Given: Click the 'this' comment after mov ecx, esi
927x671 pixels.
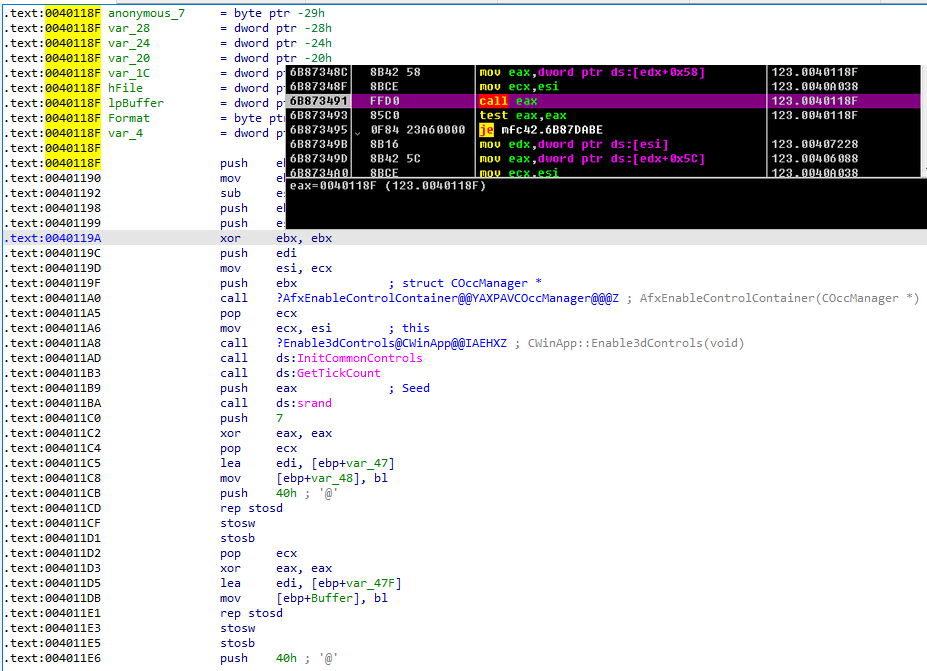Looking at the screenshot, I should [416, 328].
